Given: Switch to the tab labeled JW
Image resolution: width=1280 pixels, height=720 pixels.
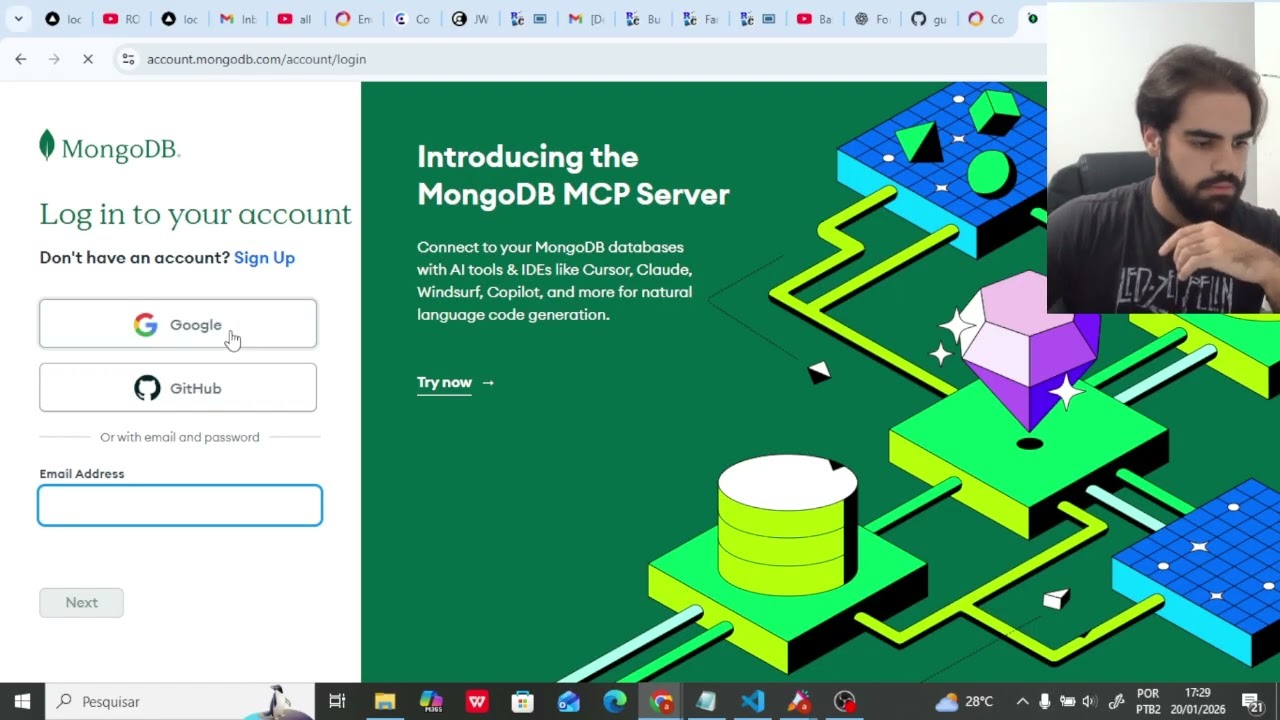Looking at the screenshot, I should pos(469,19).
